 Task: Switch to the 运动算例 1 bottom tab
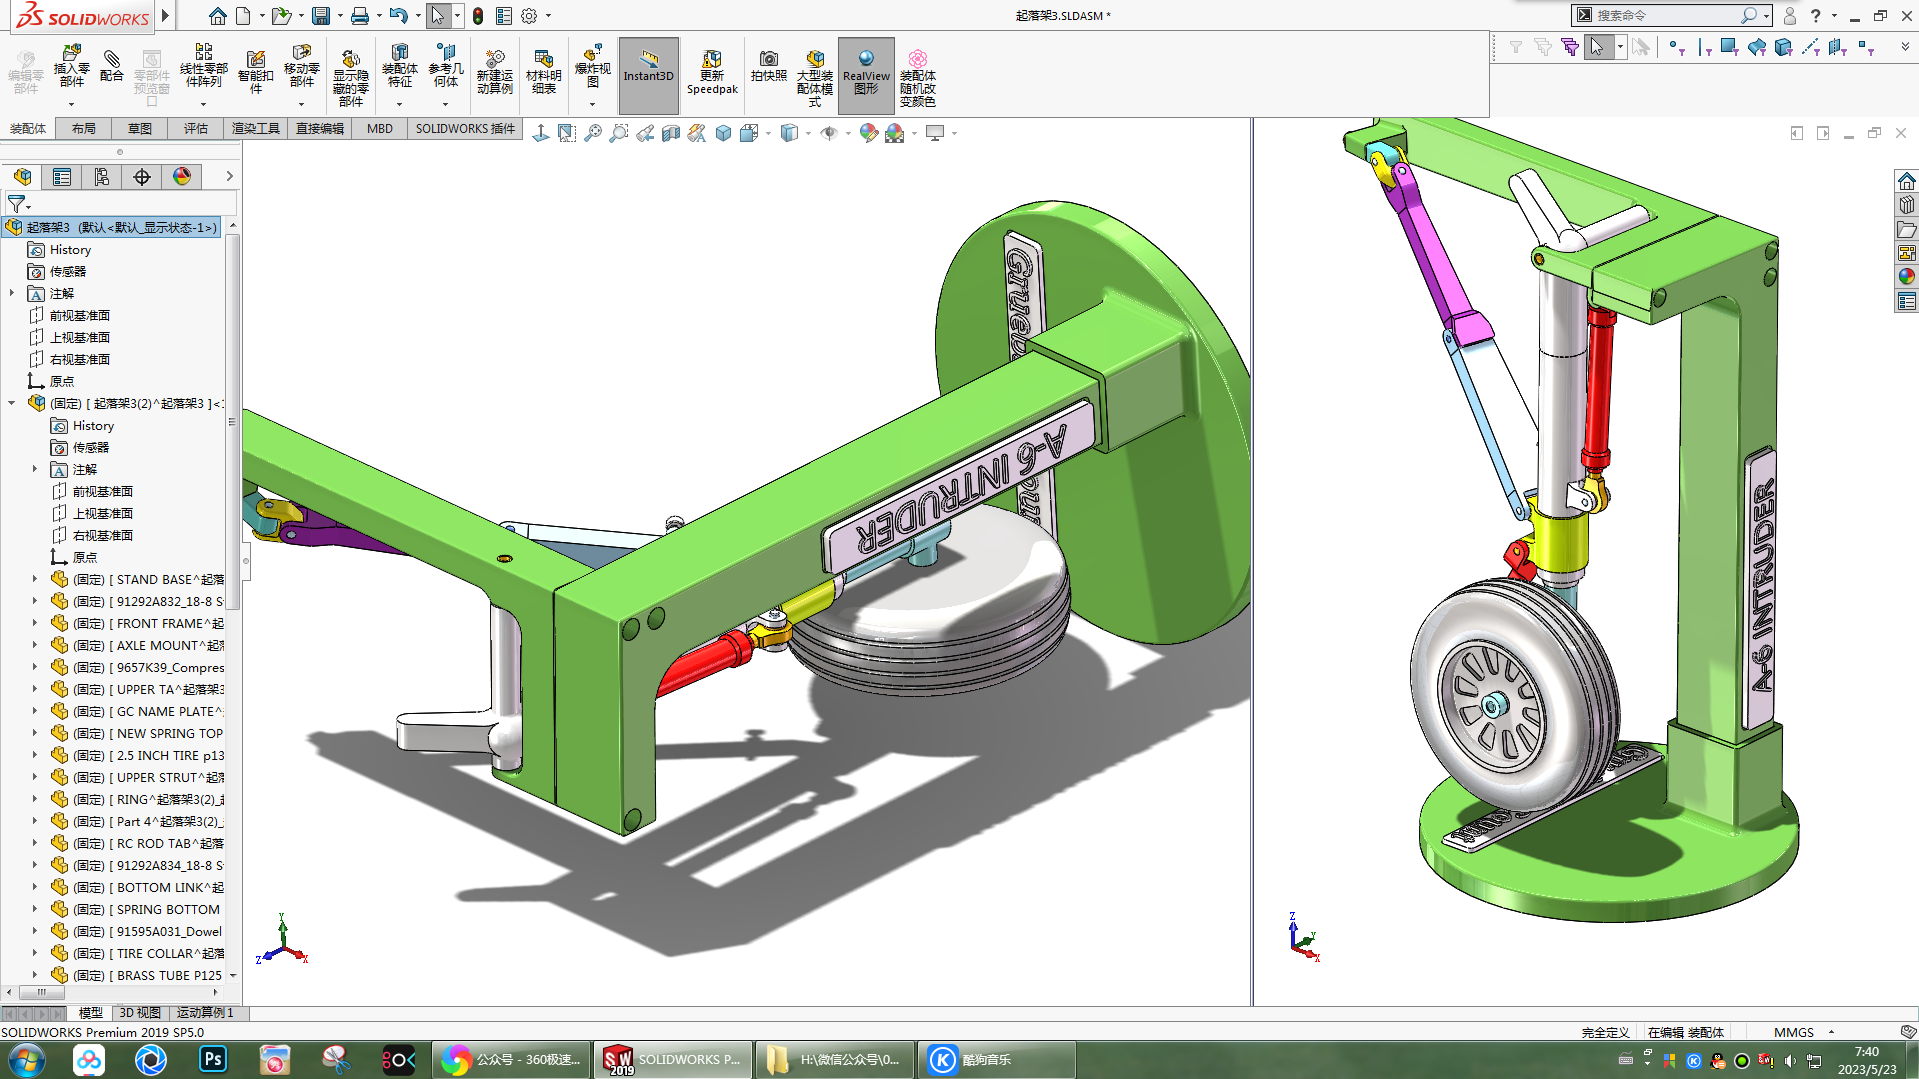[205, 1013]
